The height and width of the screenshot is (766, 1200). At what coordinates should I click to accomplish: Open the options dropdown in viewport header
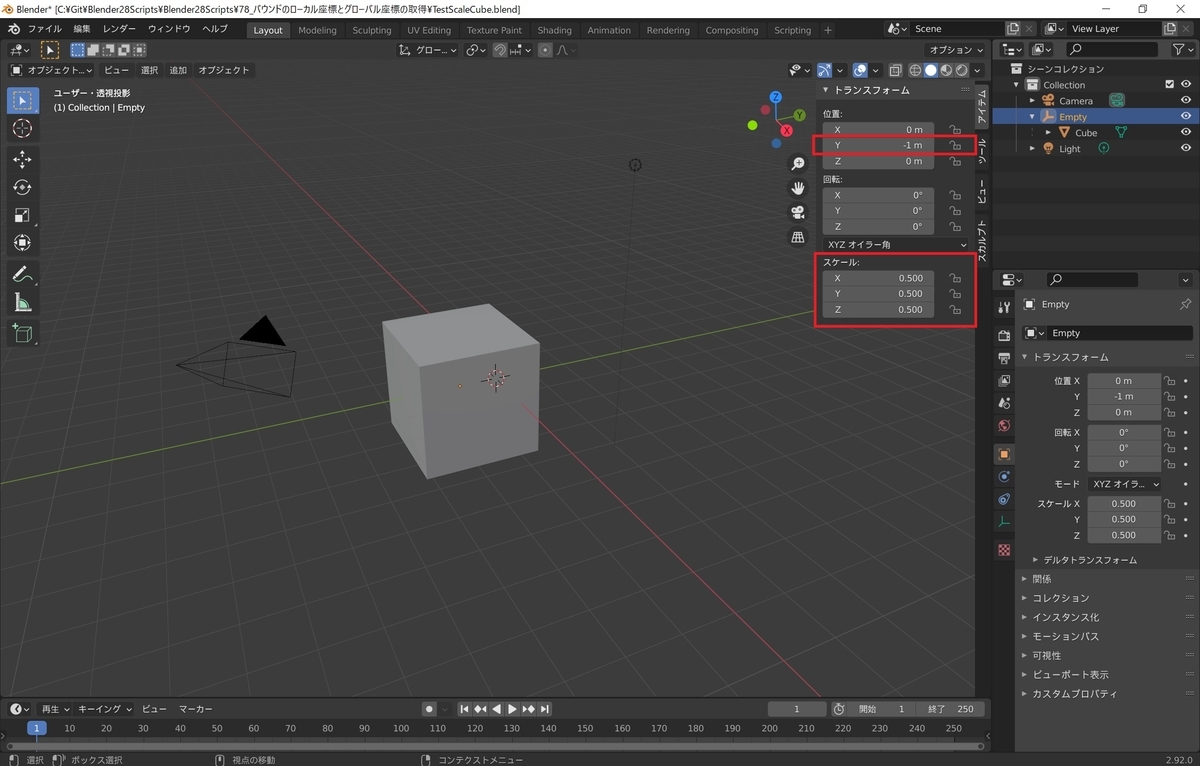956,50
